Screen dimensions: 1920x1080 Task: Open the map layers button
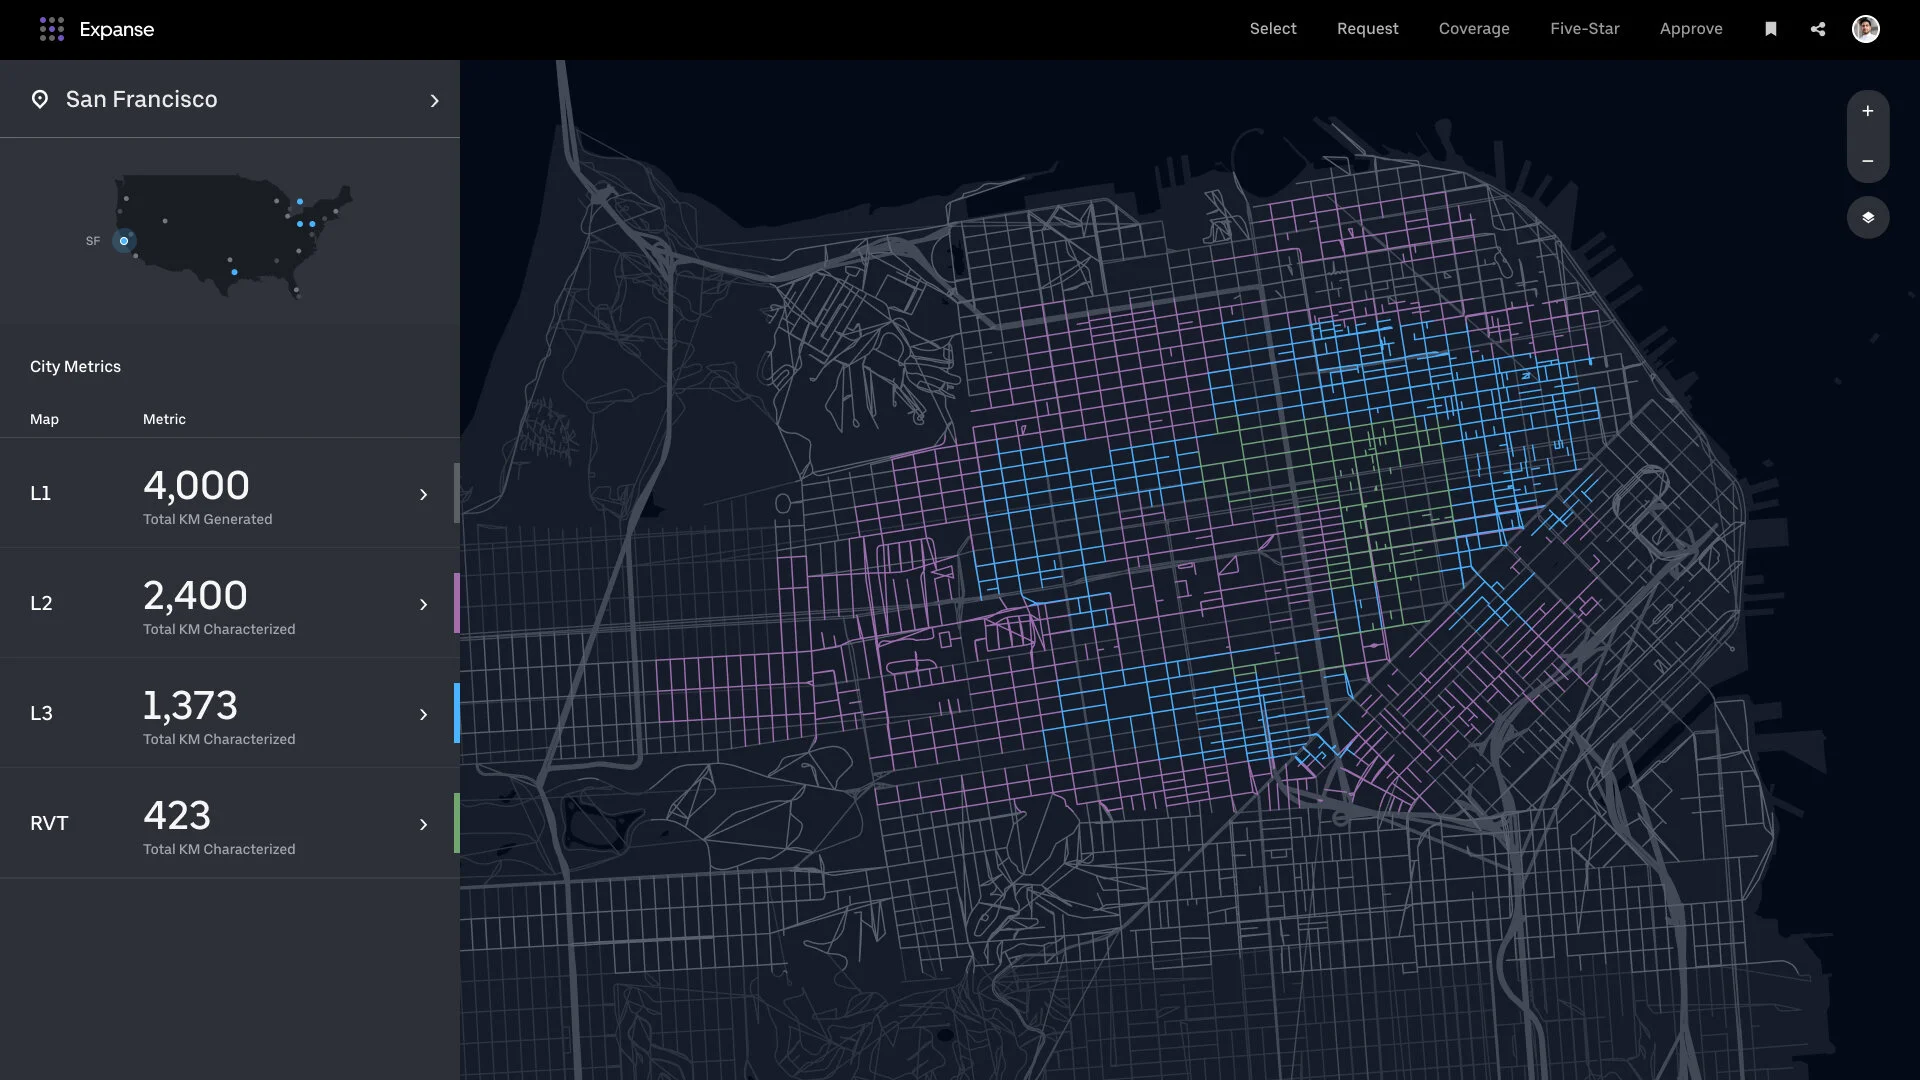[x=1867, y=218]
